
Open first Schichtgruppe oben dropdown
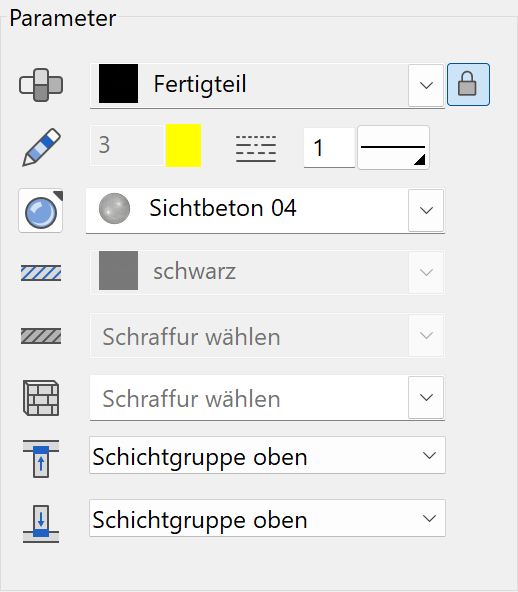(x=267, y=455)
